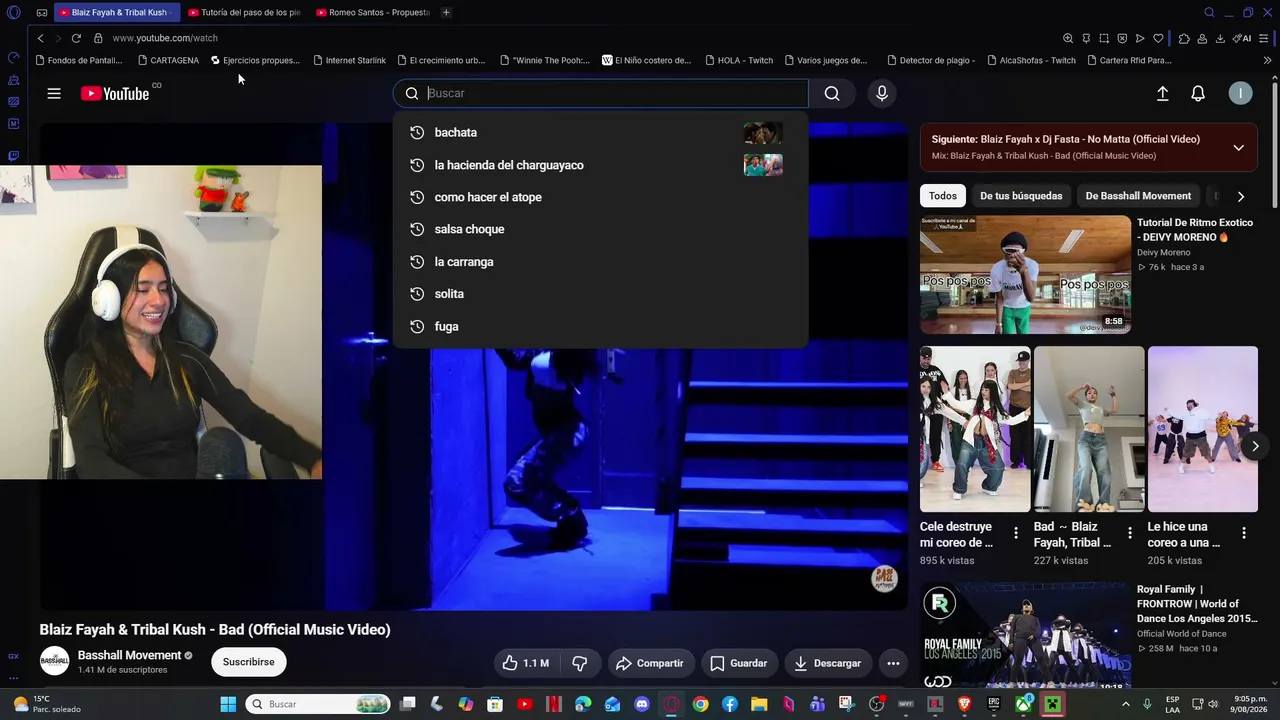
Task: Select the 'De Basshall Movement' filter chip
Action: click(x=1138, y=196)
